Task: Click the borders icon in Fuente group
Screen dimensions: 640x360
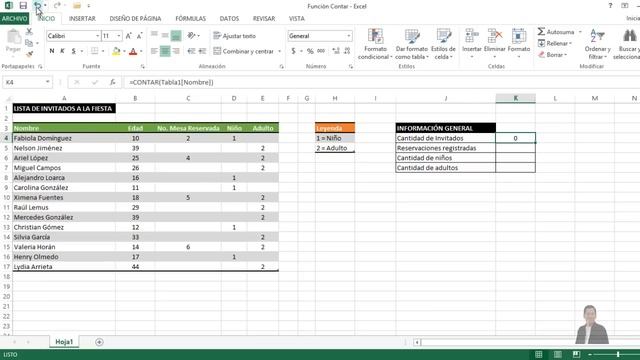Action: (94, 51)
